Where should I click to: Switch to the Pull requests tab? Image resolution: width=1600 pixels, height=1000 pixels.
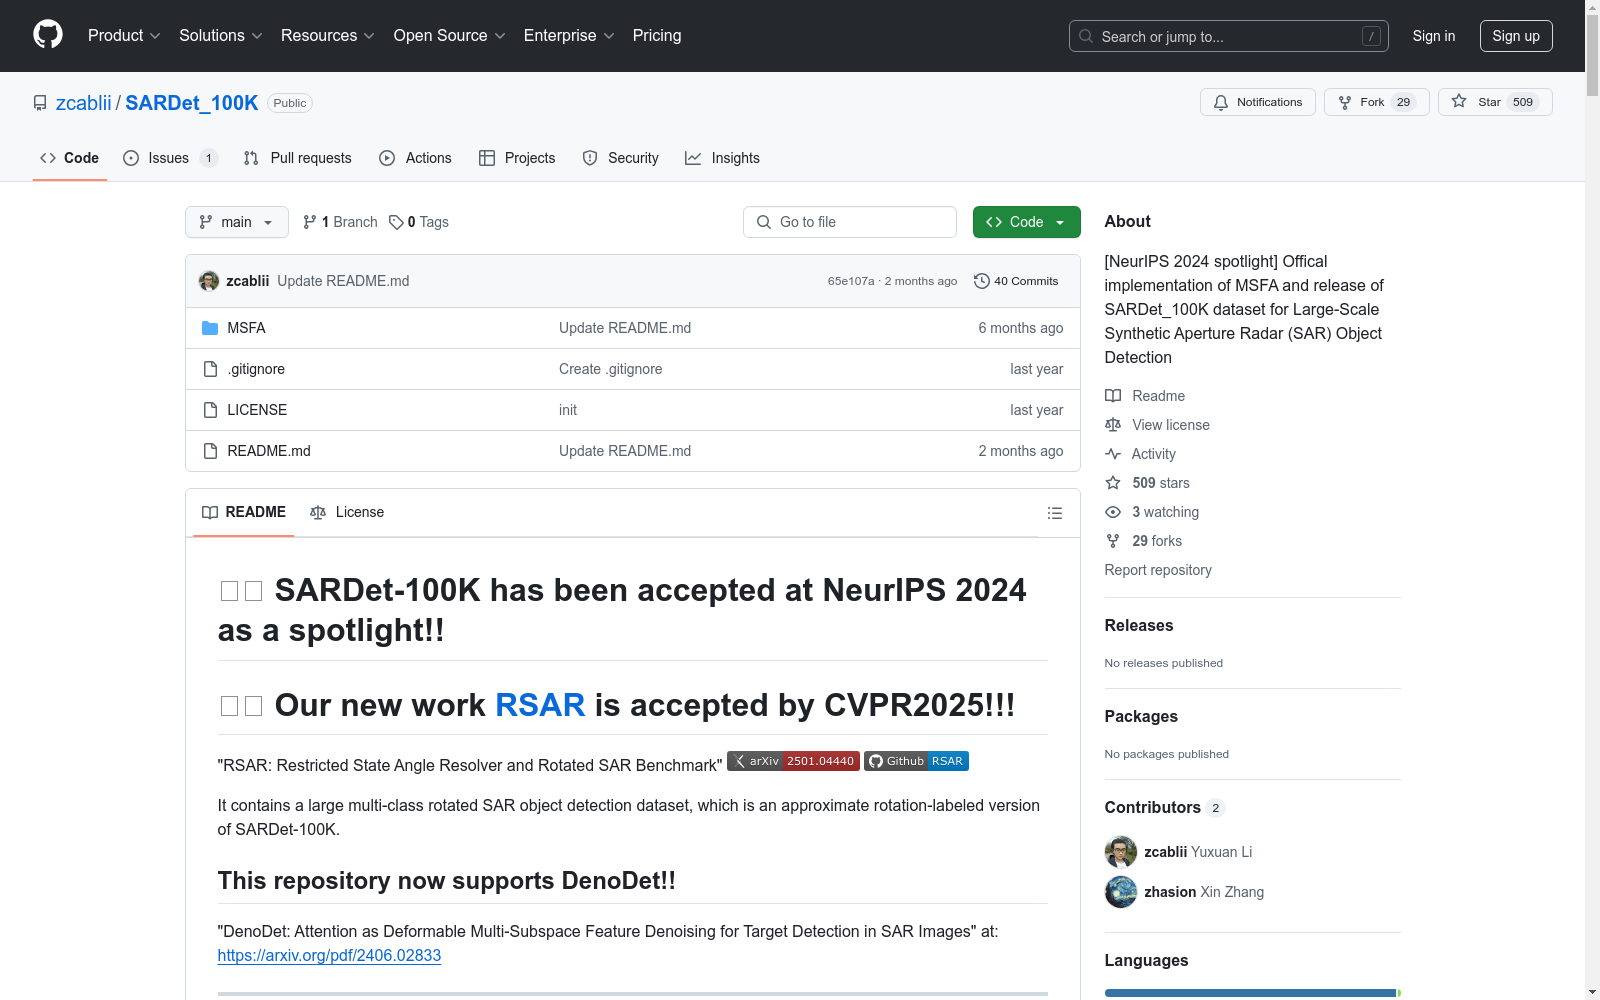298,158
